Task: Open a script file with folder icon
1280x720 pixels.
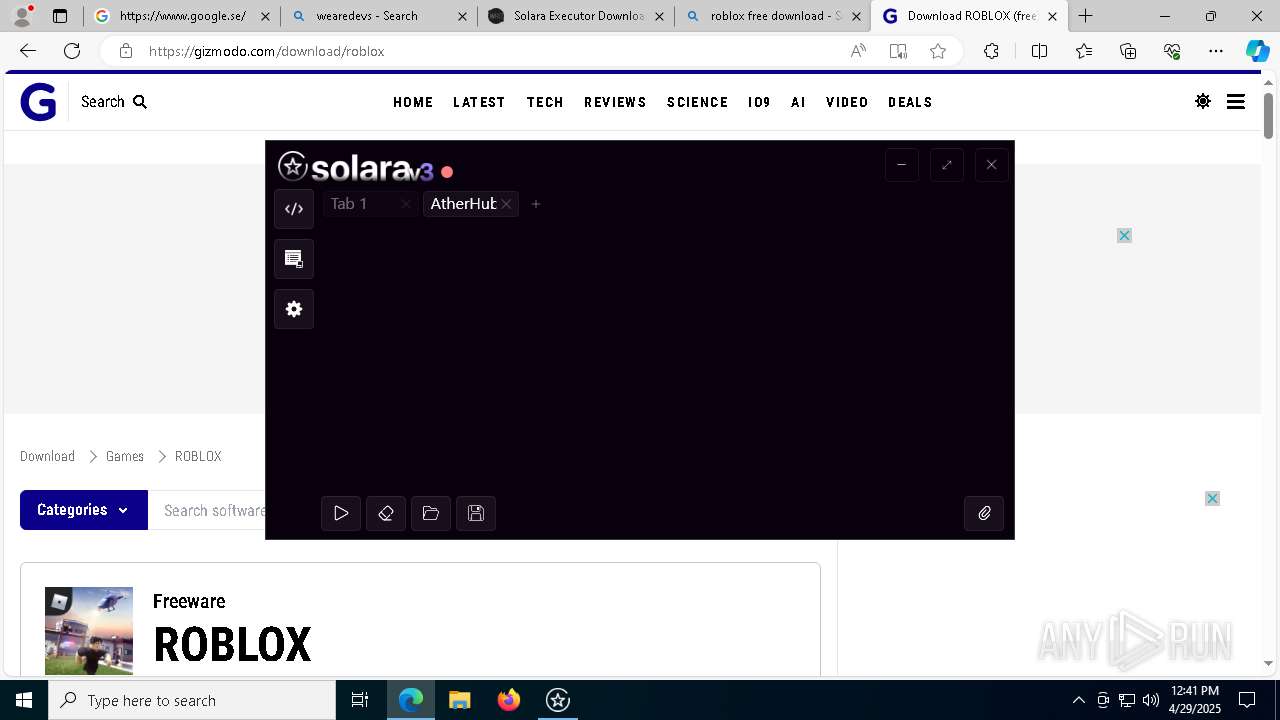Action: [x=431, y=513]
